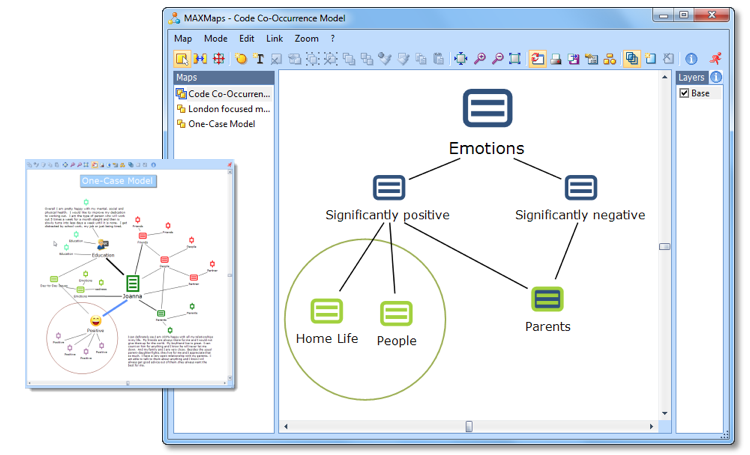The image size is (750, 455).
Task: Click the horizontal scrollbar left arrow
Action: [286, 426]
